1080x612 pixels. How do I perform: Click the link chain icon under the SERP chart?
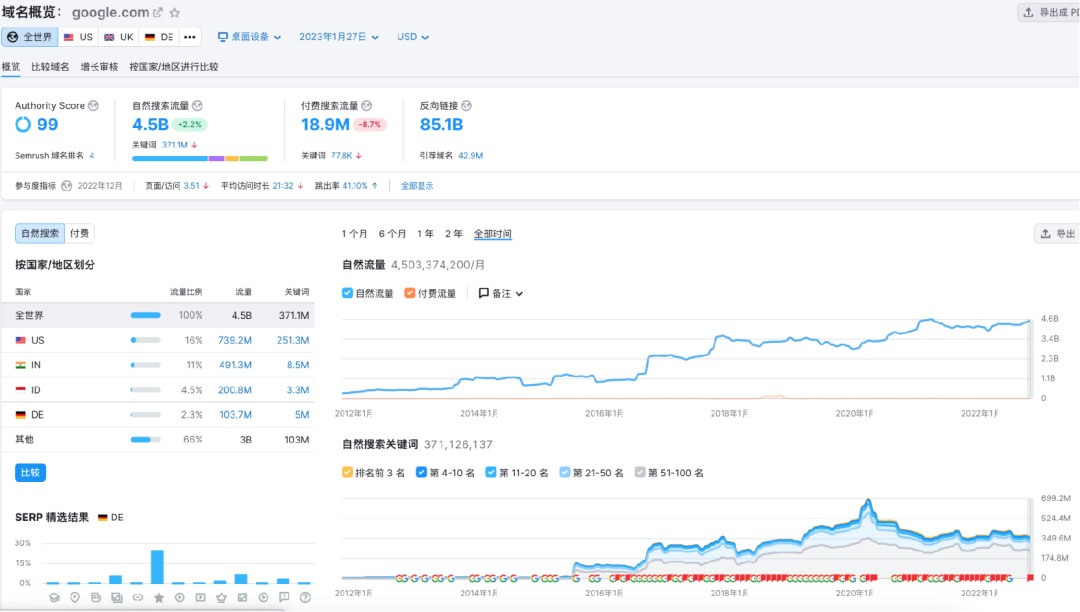click(x=137, y=598)
